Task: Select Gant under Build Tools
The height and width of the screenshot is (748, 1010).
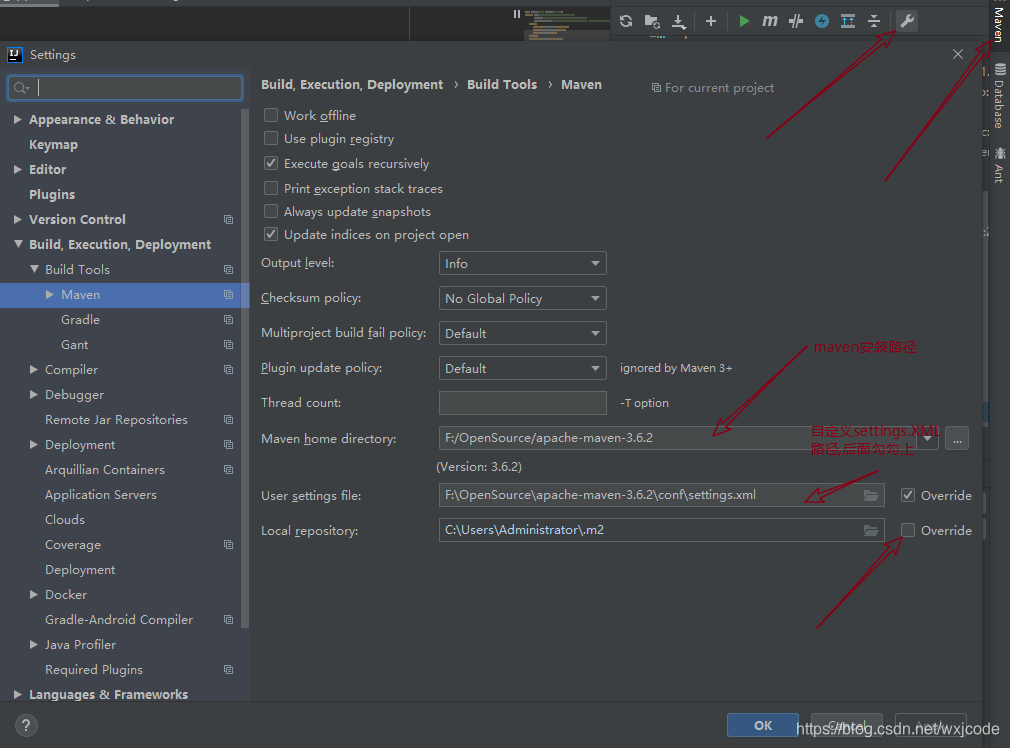Action: (75, 345)
